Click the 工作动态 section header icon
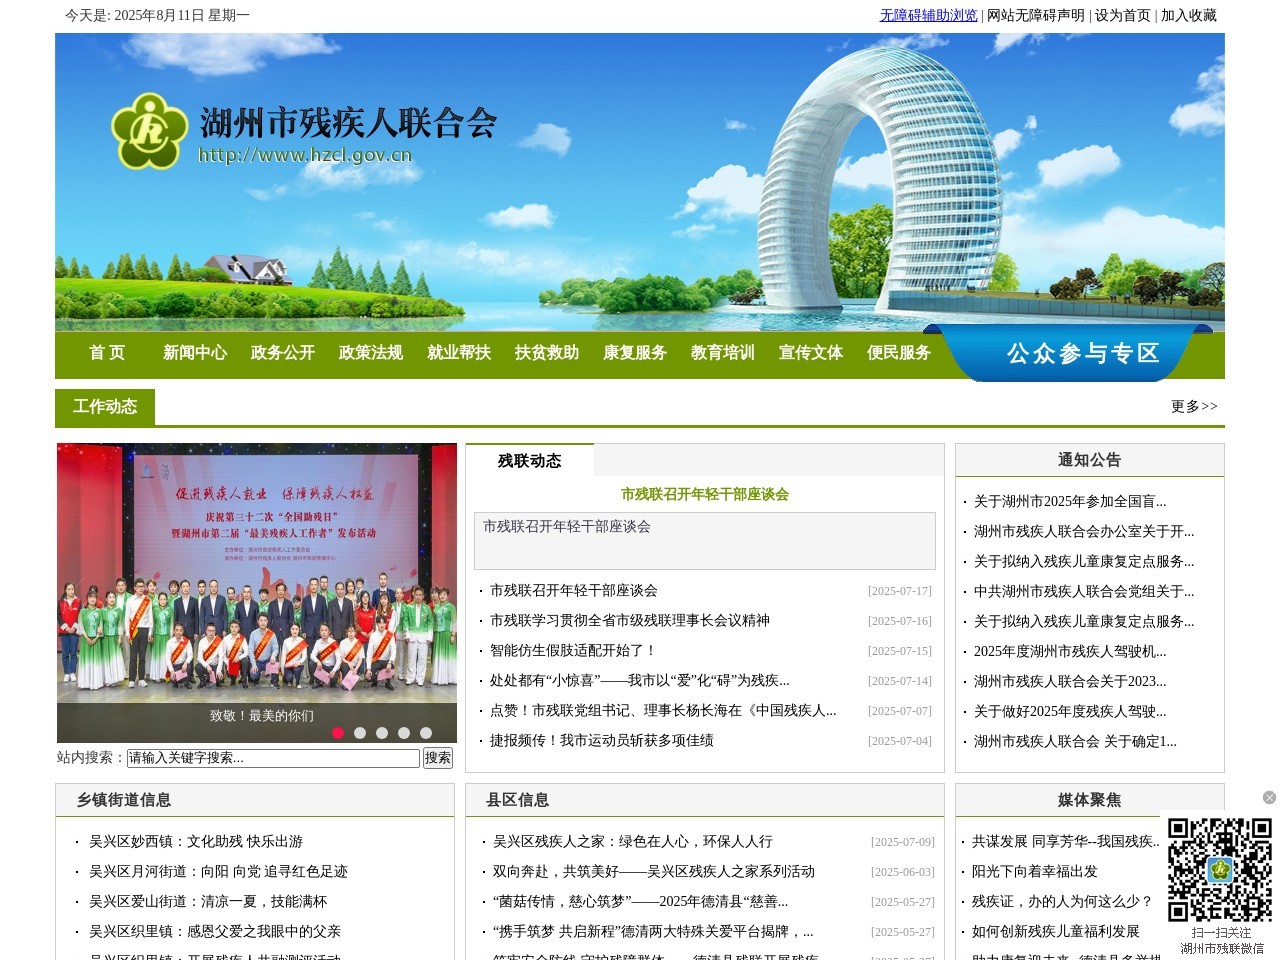This screenshot has width=1280, height=960. click(x=105, y=406)
